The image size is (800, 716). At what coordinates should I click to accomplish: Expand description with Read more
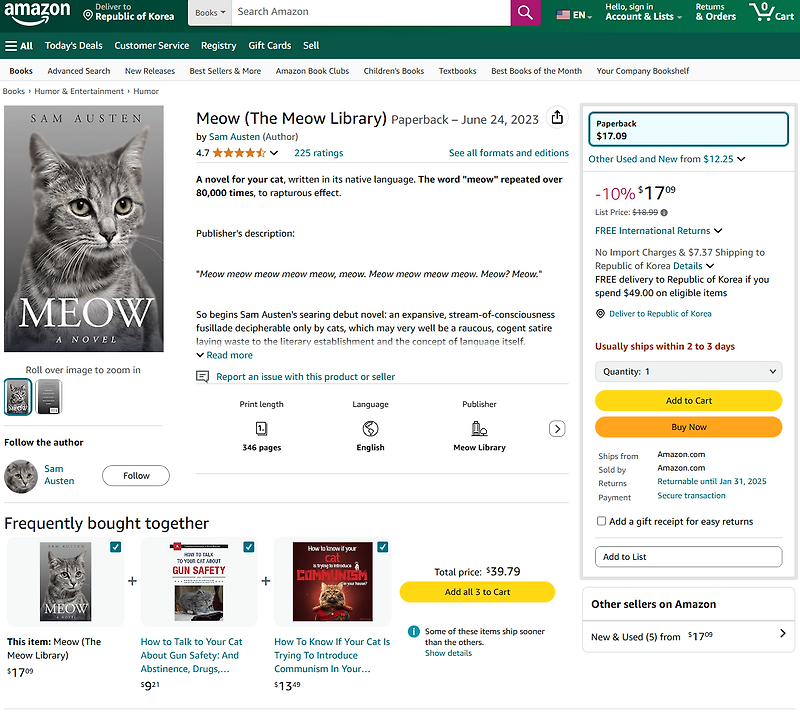225,355
